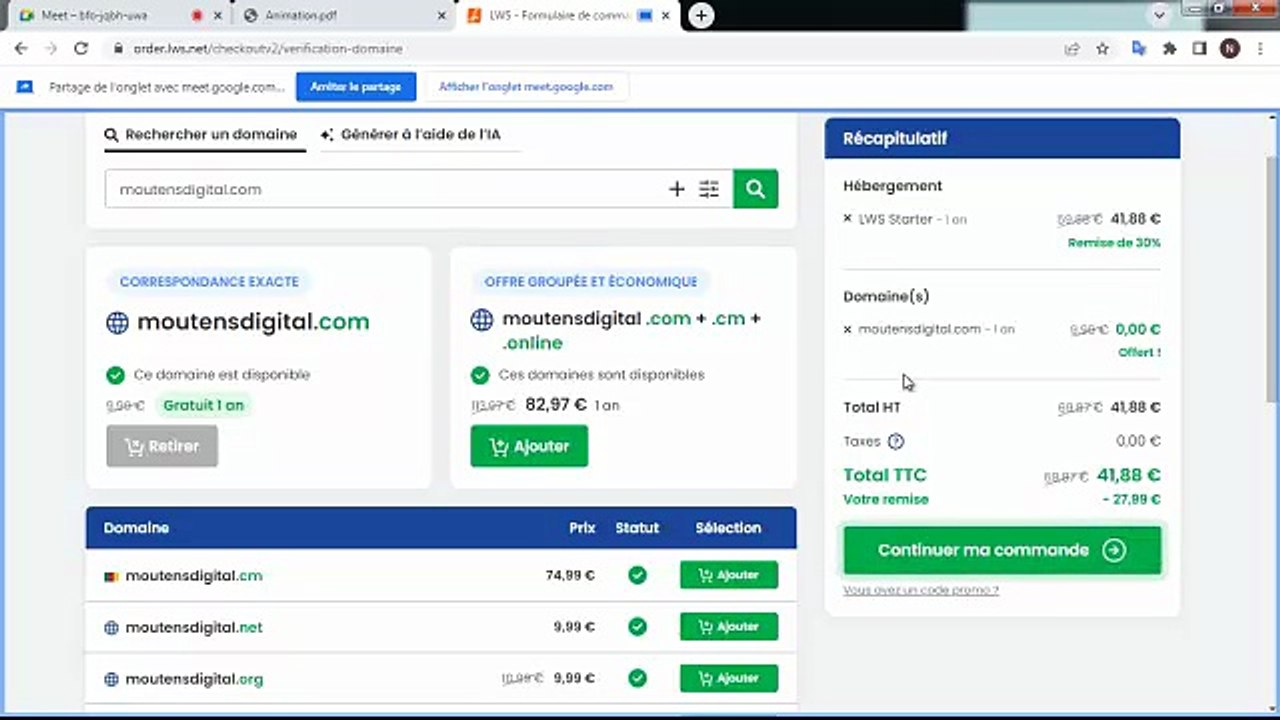
Task: Click the 74,99 € price cell
Action: pyautogui.click(x=570, y=576)
